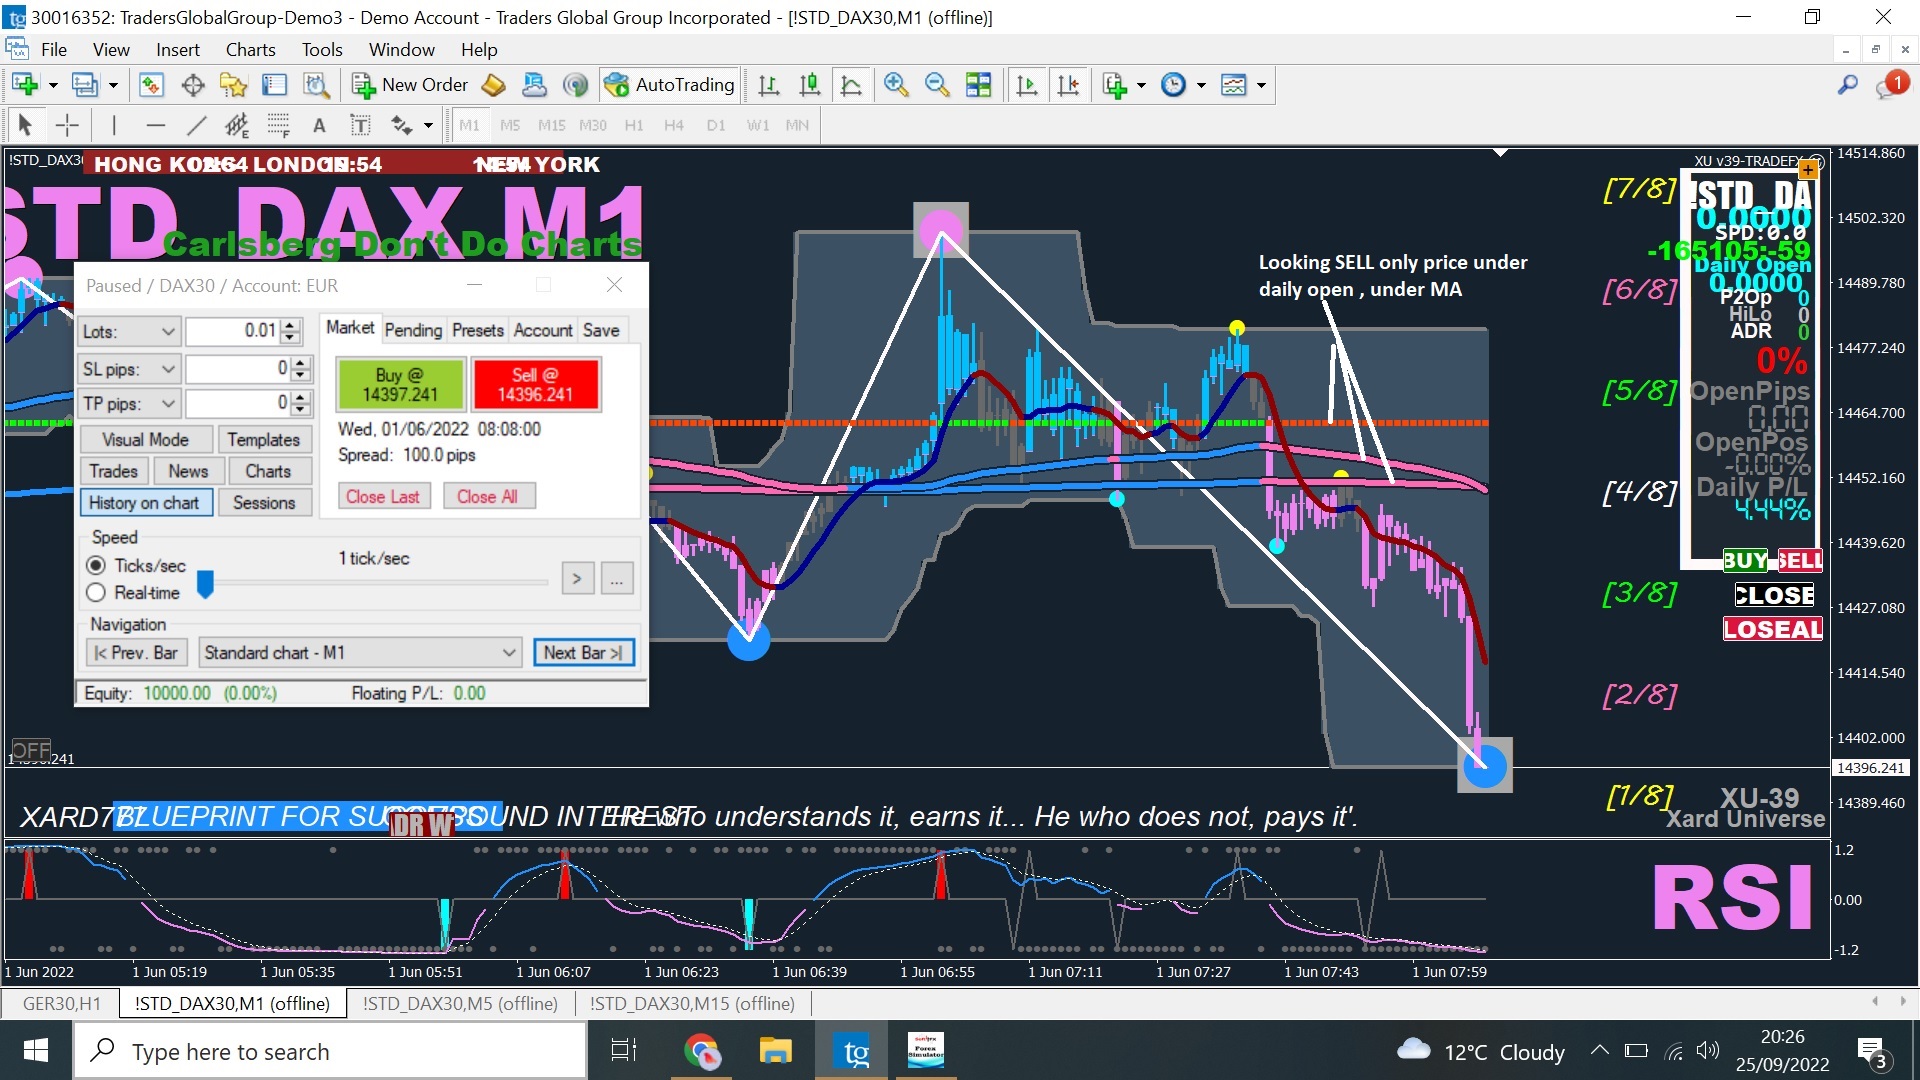Click the Next Bar button
This screenshot has width=1920, height=1080.
pos(583,653)
